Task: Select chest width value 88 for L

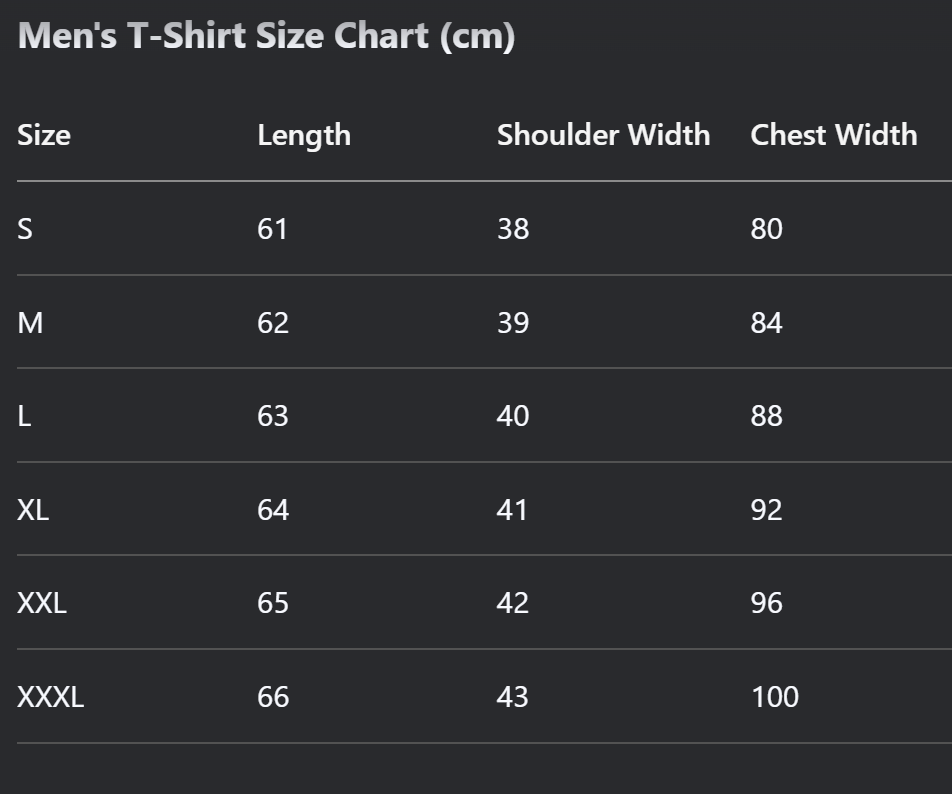Action: click(x=766, y=416)
